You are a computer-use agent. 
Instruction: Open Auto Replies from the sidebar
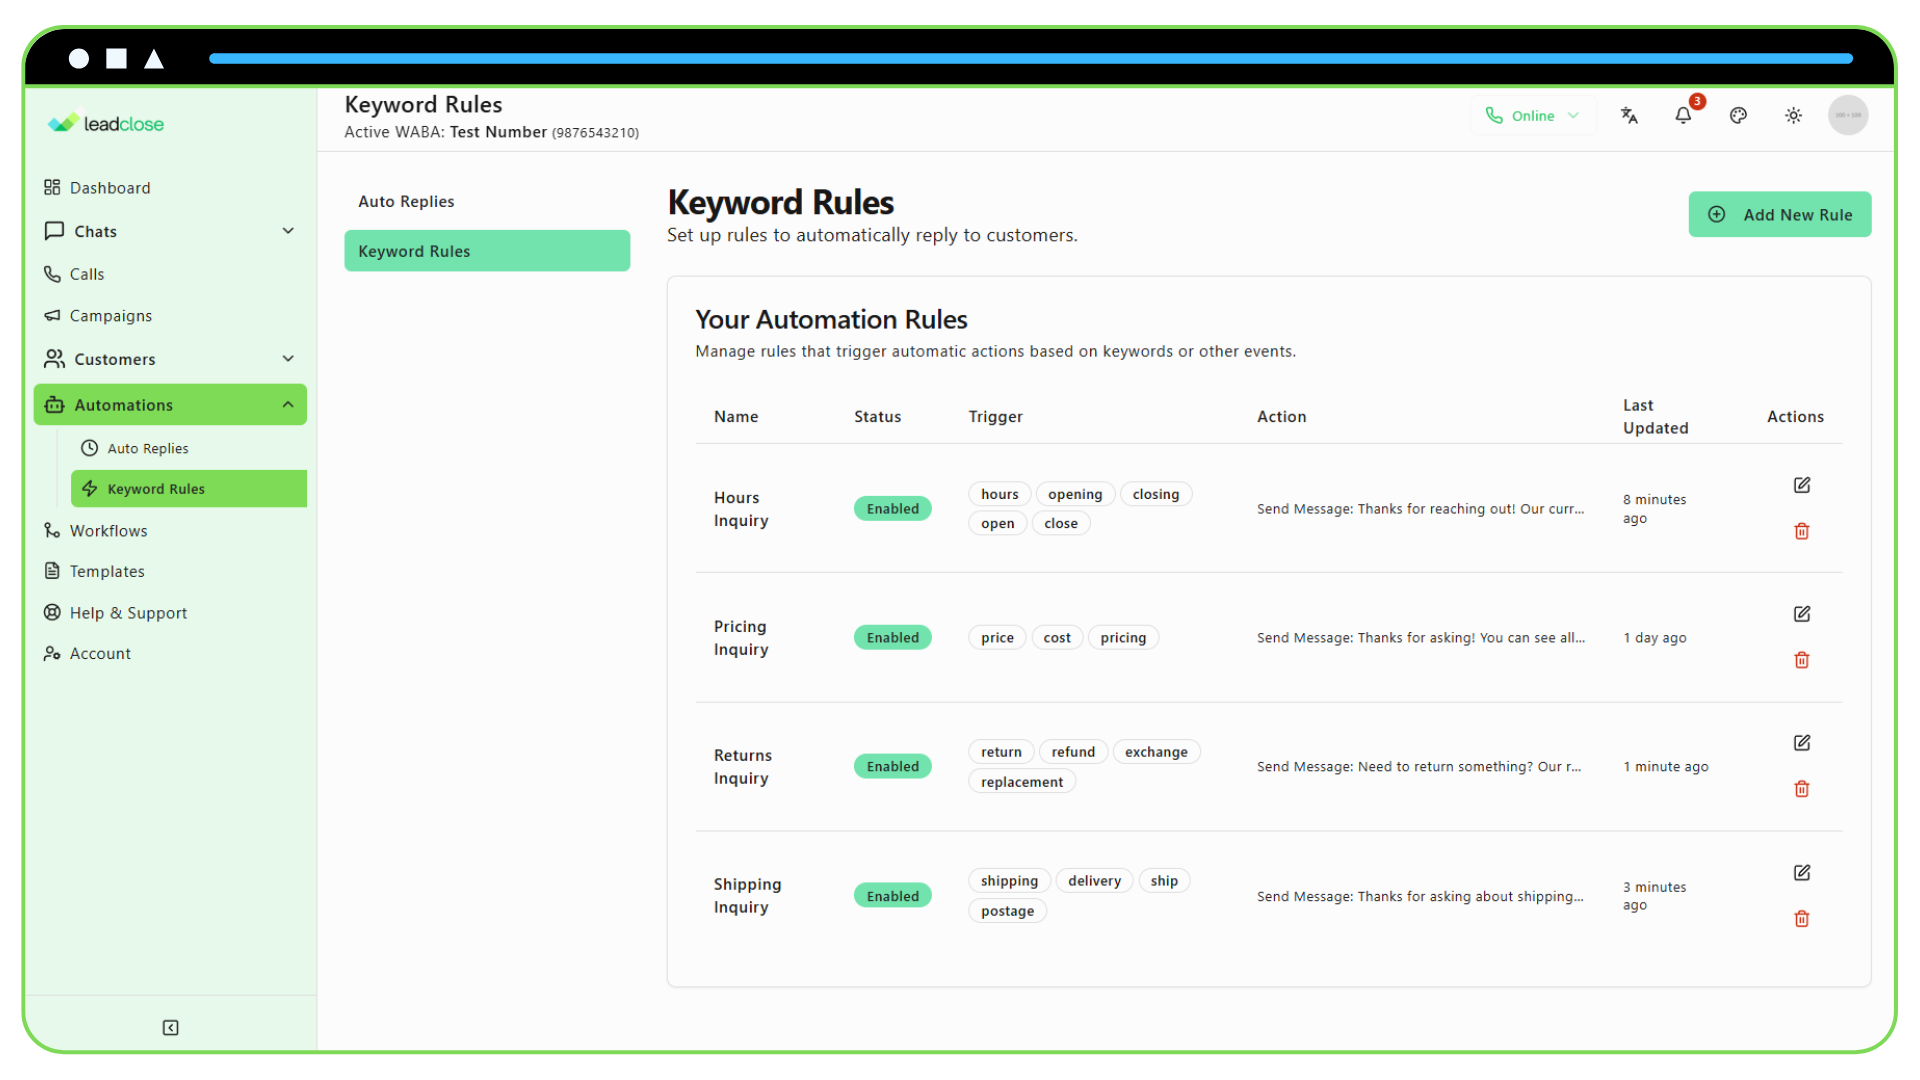tap(148, 448)
